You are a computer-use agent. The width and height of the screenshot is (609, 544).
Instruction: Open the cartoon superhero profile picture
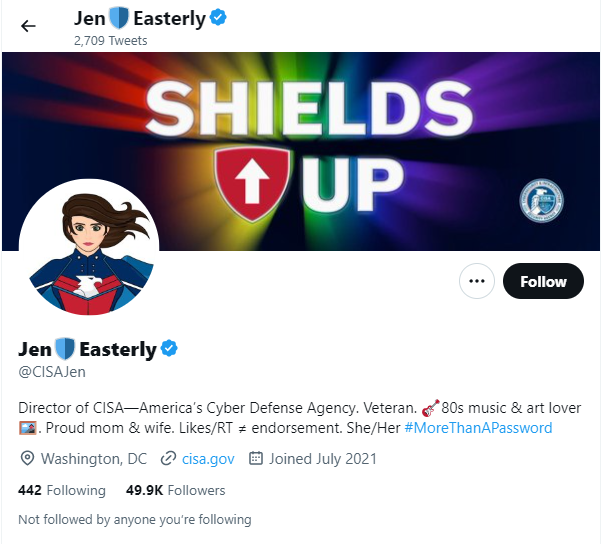click(x=89, y=249)
